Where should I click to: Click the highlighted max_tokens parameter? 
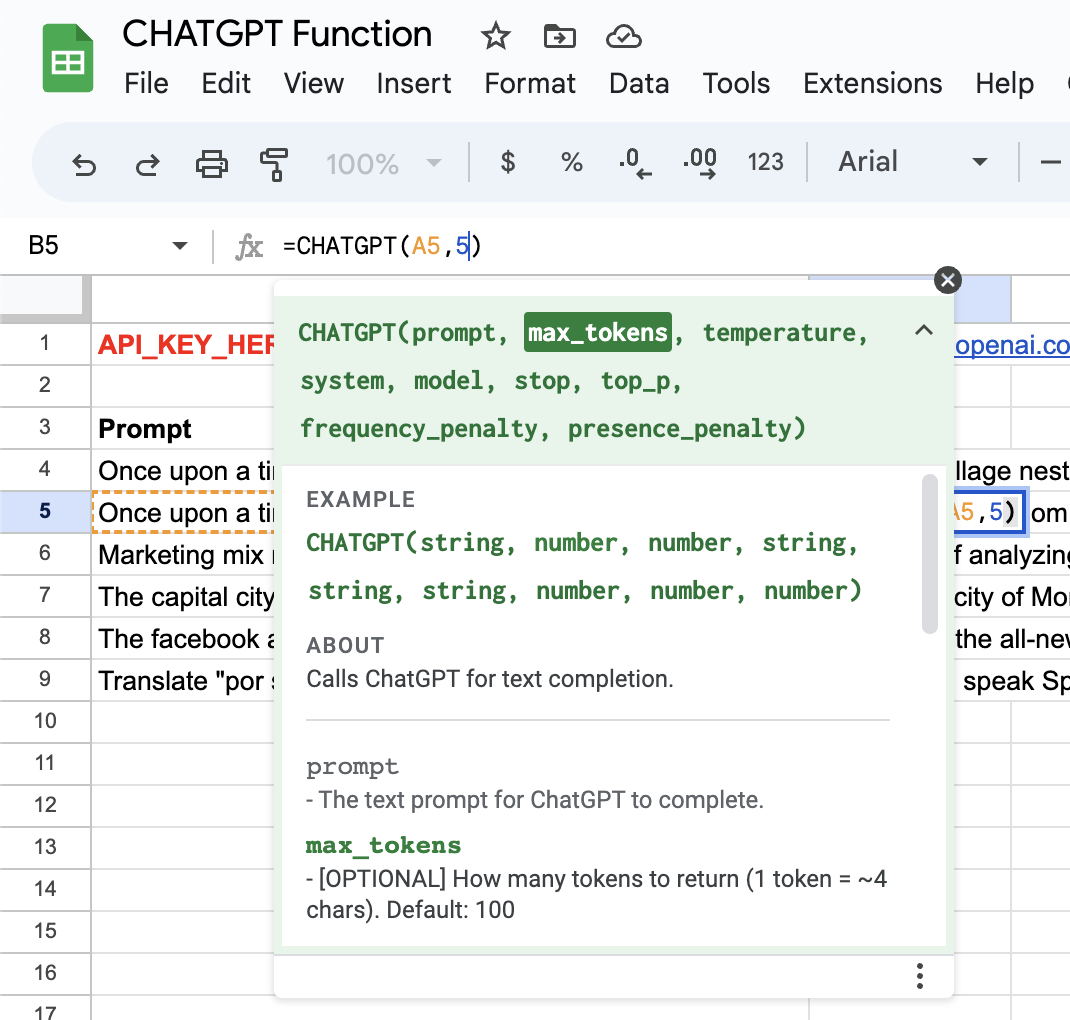point(598,332)
